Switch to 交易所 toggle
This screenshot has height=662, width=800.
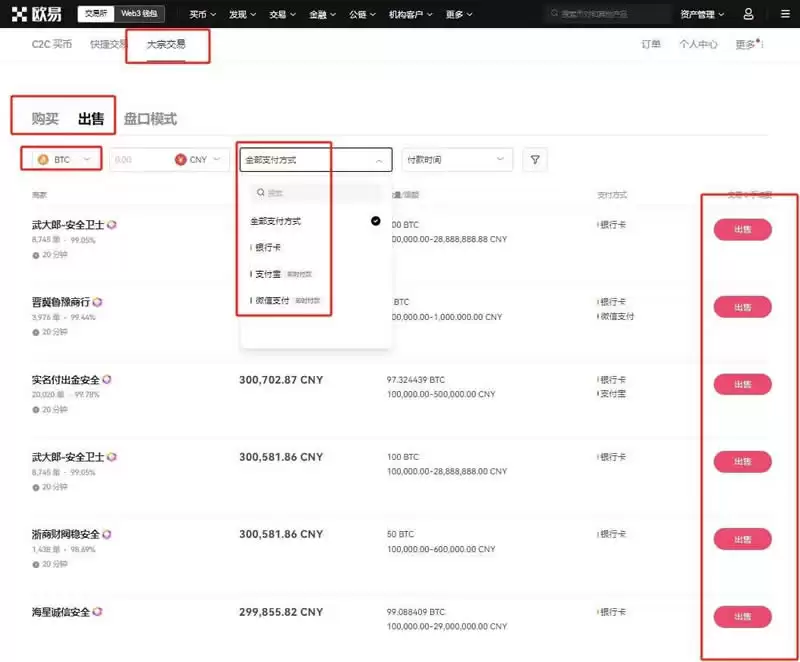point(96,14)
